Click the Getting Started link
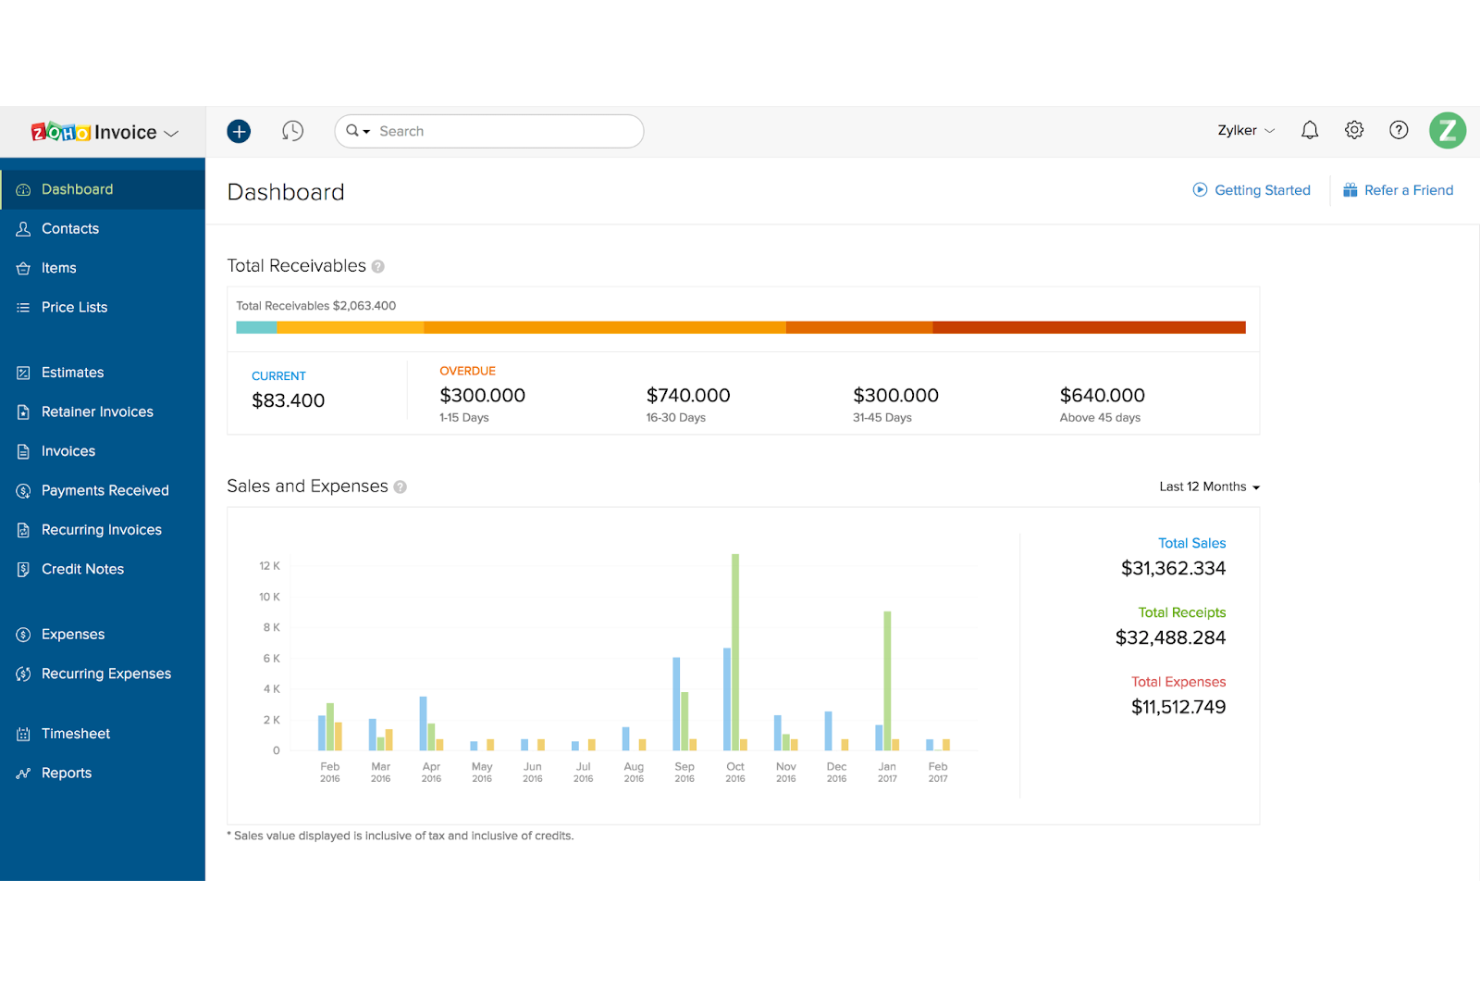Image resolution: width=1480 pixels, height=987 pixels. [1261, 190]
